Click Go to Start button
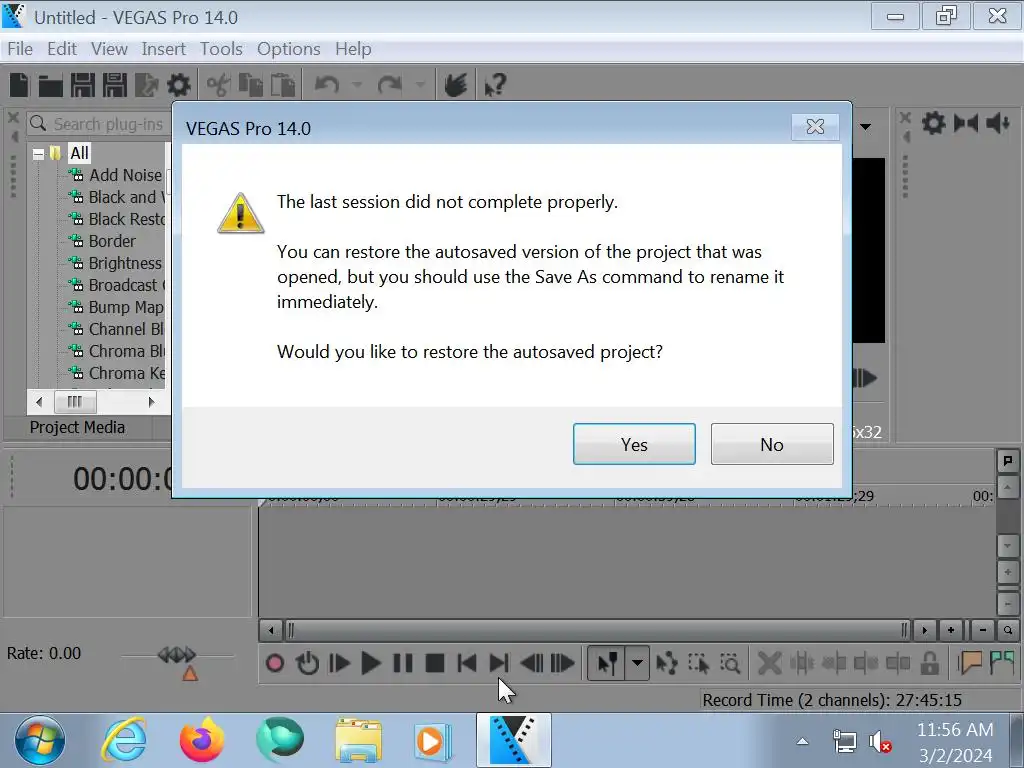The height and width of the screenshot is (768, 1024). 466,664
